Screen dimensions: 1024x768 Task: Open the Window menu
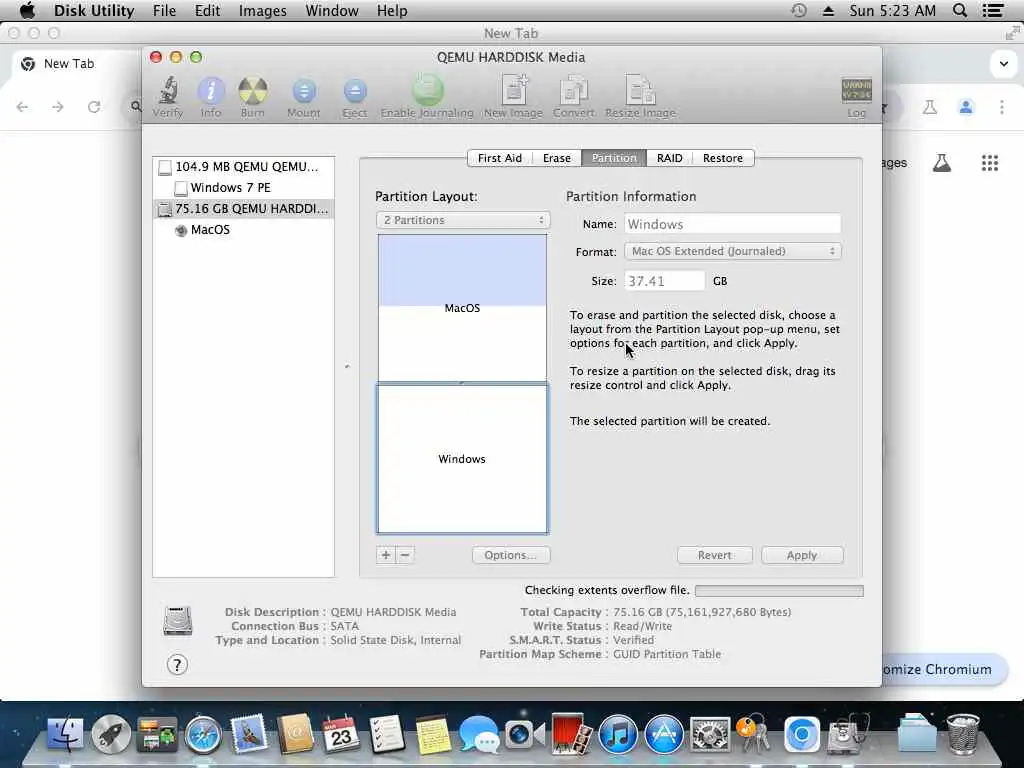332,10
